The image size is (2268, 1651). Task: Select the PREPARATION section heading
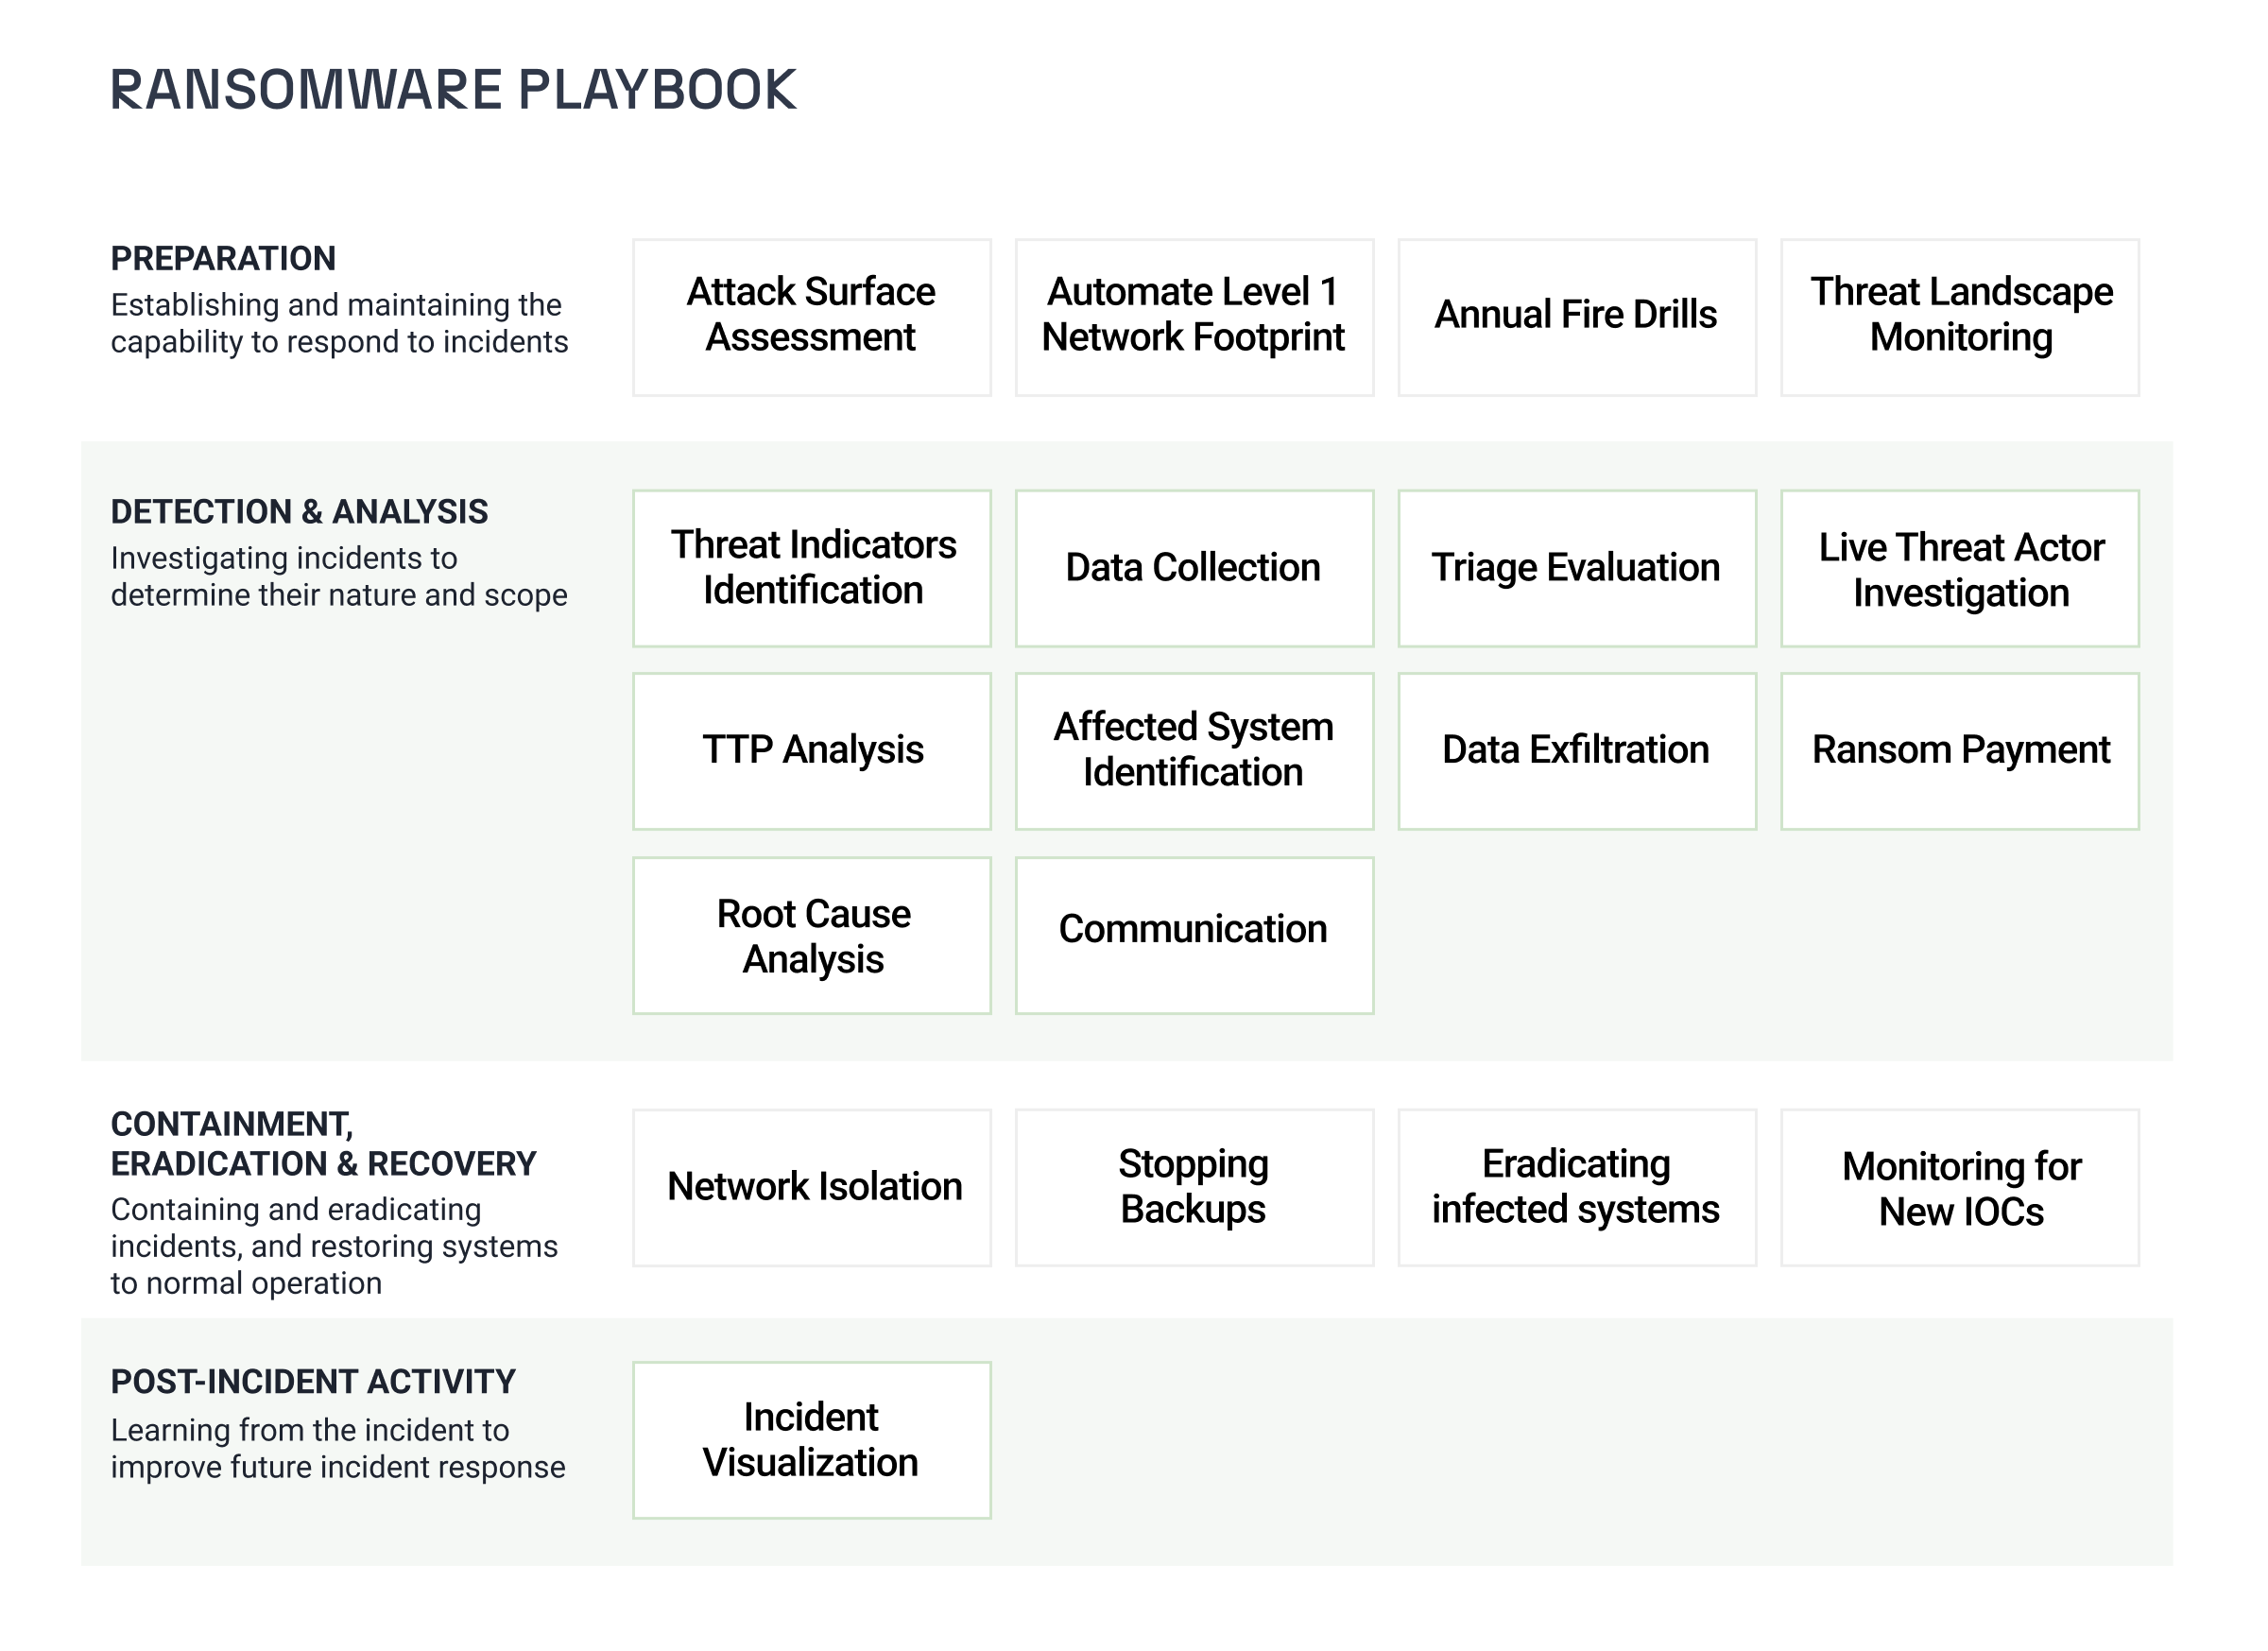[x=223, y=258]
